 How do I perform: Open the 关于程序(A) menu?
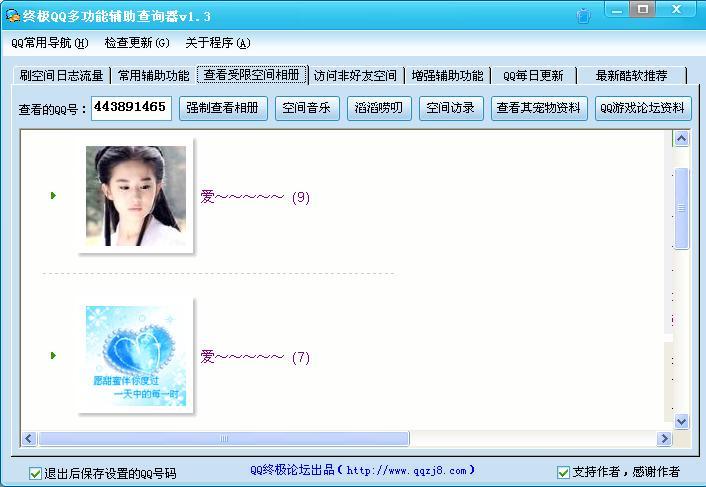[218, 43]
